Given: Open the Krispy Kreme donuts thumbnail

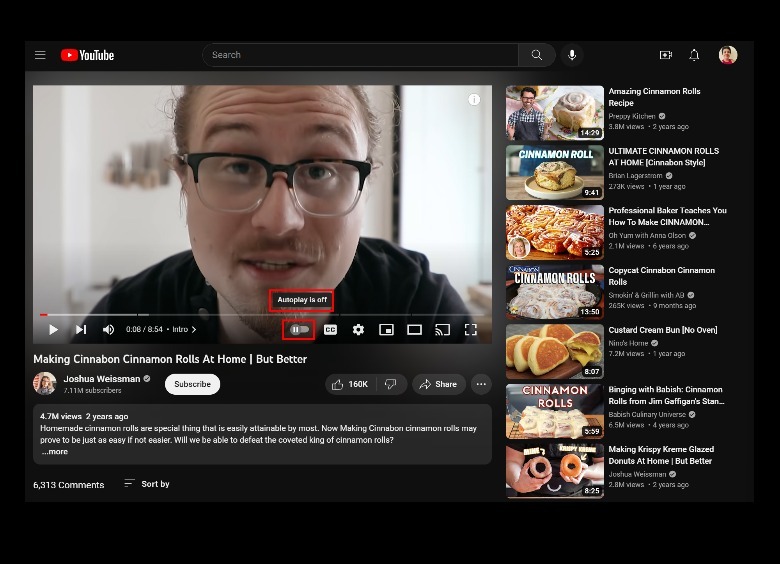Looking at the screenshot, I should (x=555, y=471).
